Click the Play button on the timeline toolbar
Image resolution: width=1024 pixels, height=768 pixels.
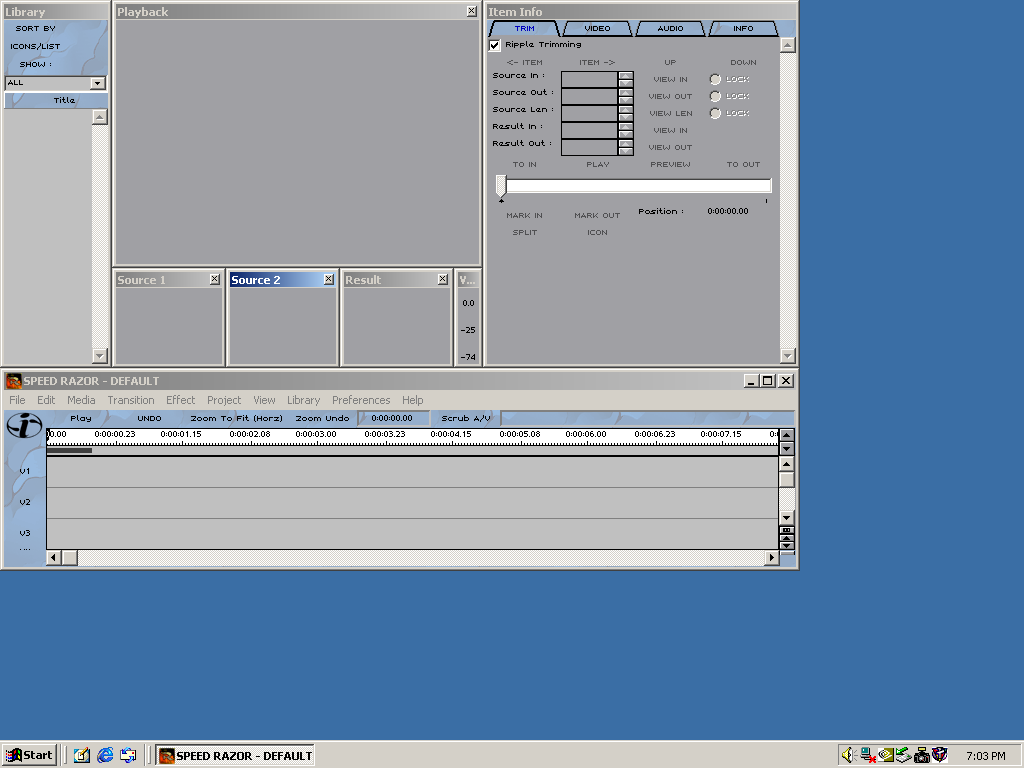80,418
